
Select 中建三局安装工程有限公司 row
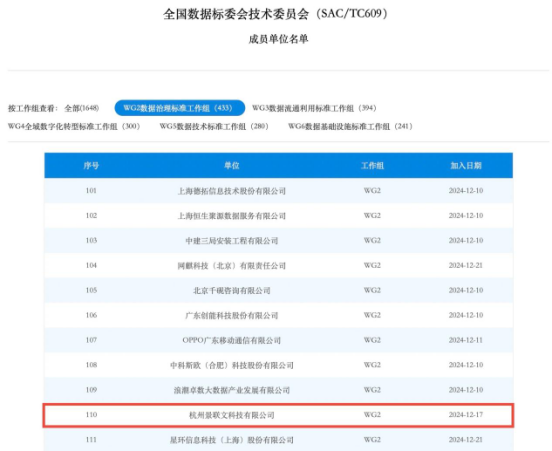tap(278, 240)
